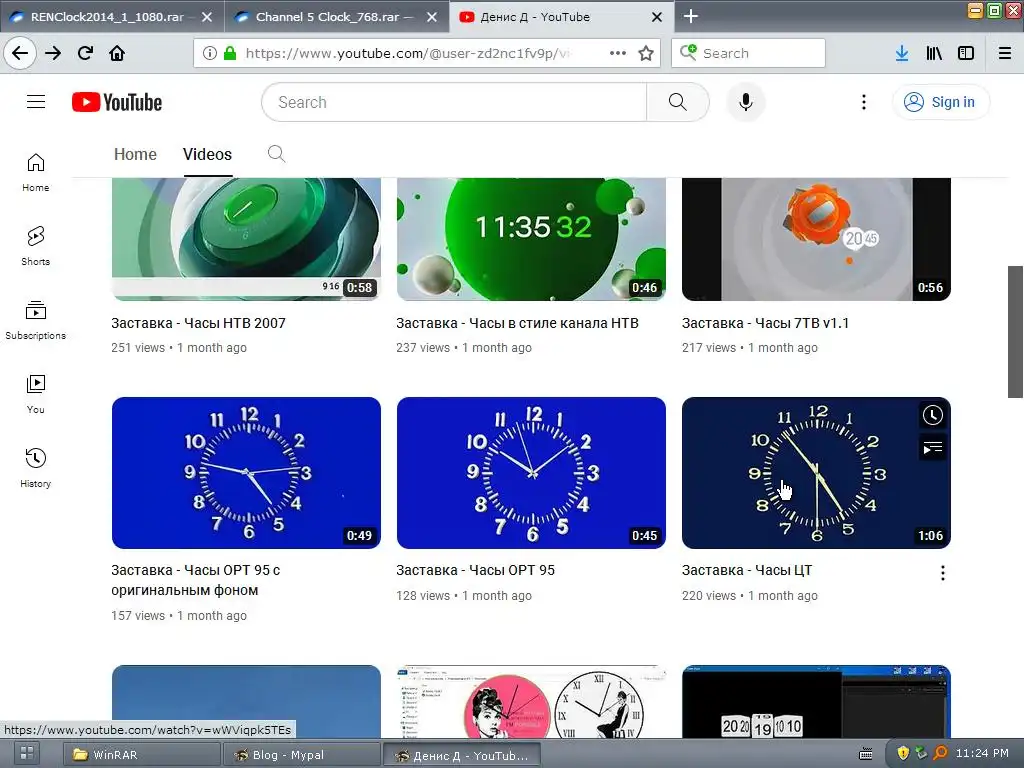Open the YouTube guide hamburger menu
The height and width of the screenshot is (768, 1024).
[36, 102]
